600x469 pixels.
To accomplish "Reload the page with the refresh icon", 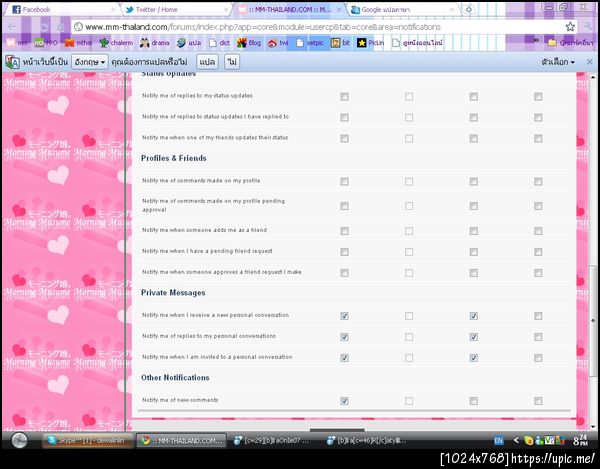I will point(45,27).
